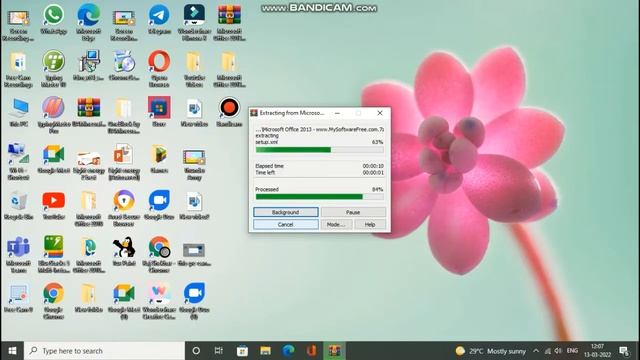Open the green Typing Master 10 shortcut
640x360 pixels.
click(x=53, y=69)
